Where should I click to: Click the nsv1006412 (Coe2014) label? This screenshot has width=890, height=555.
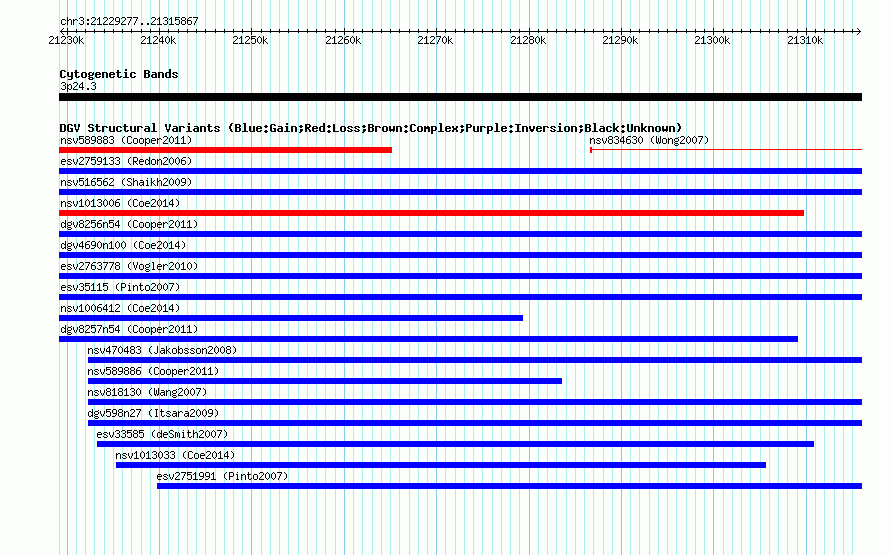[120, 308]
